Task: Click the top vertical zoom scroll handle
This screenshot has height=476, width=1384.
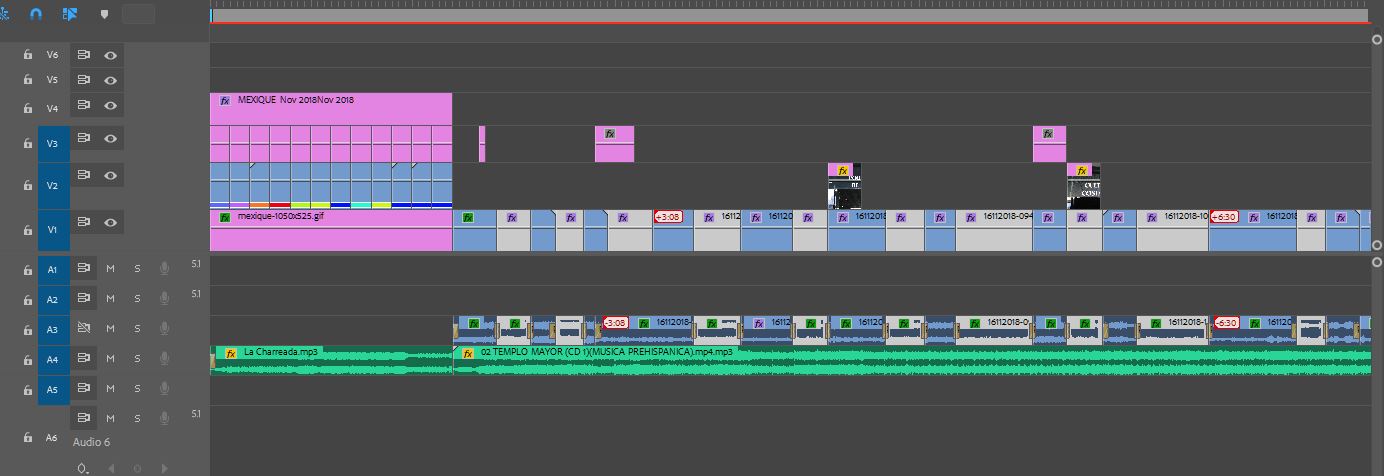Action: click(x=1377, y=40)
